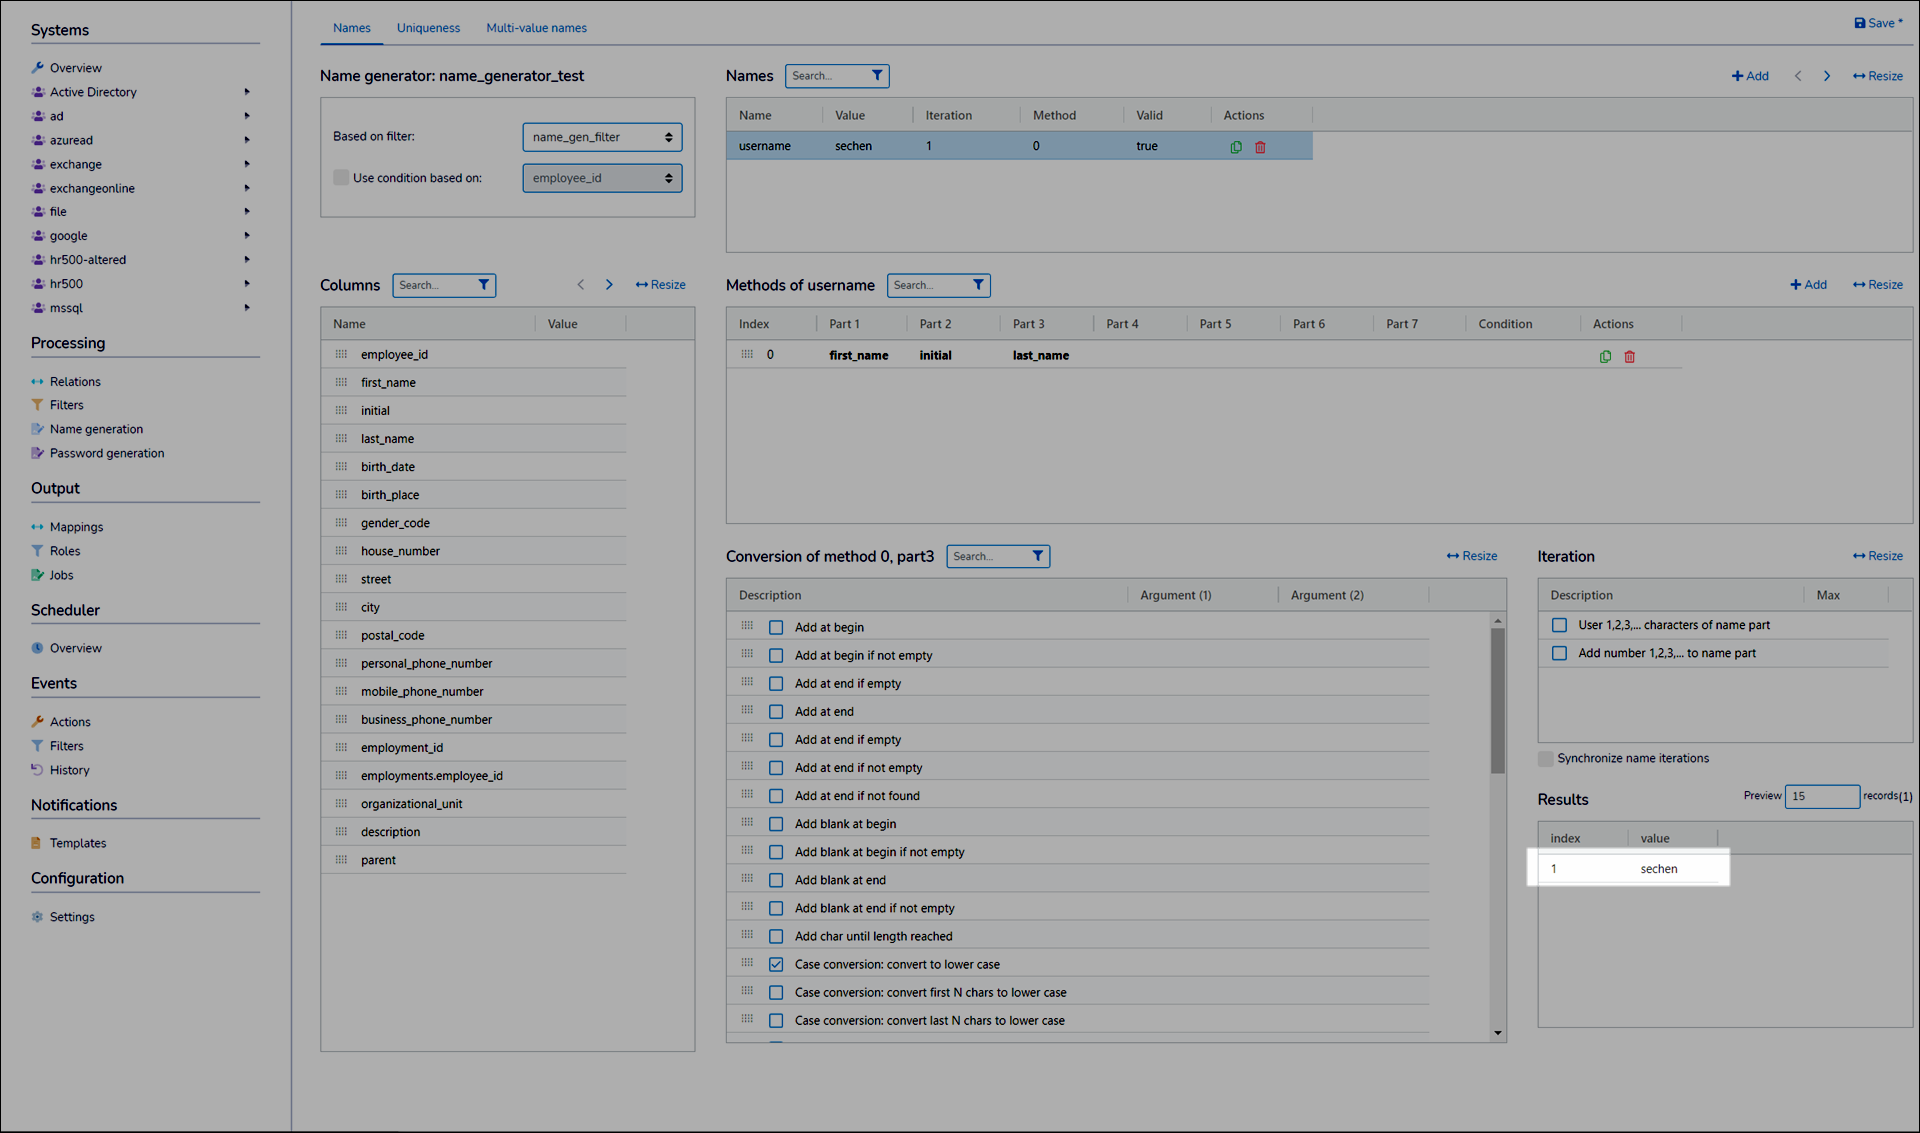Image resolution: width=1920 pixels, height=1133 pixels.
Task: Click Add in Methods of username
Action: pyautogui.click(x=1808, y=285)
